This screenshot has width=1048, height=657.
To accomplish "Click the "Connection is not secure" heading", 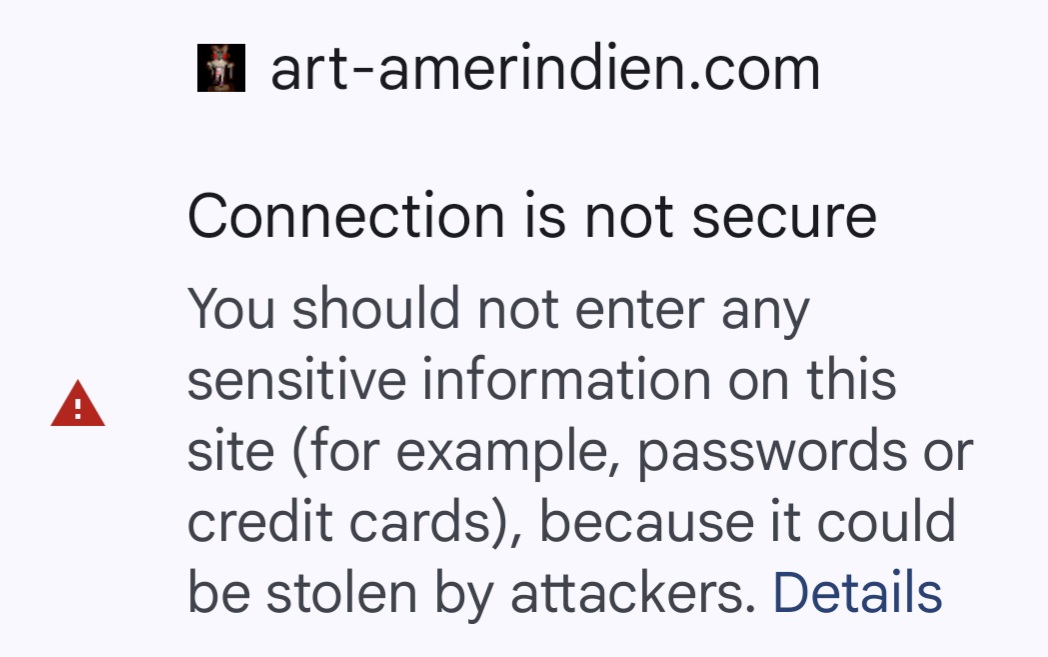I will (531, 217).
